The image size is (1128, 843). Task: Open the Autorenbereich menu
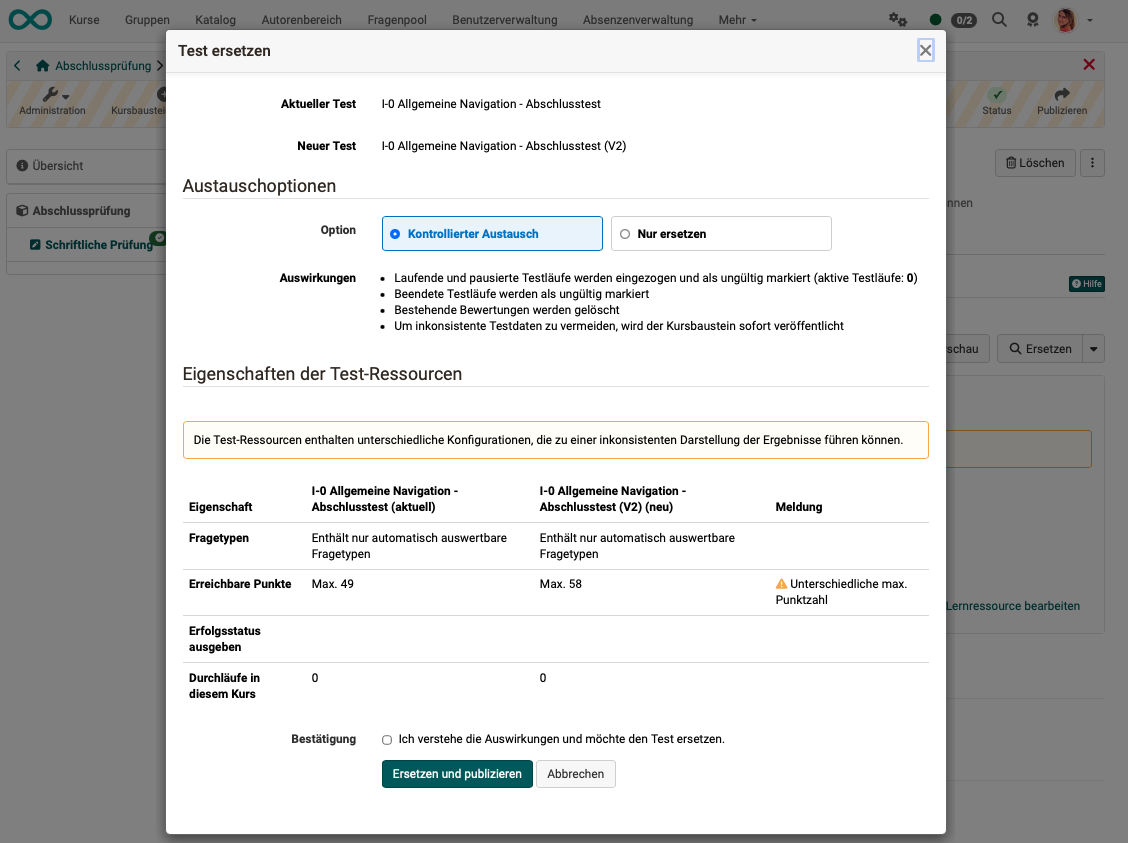(301, 19)
